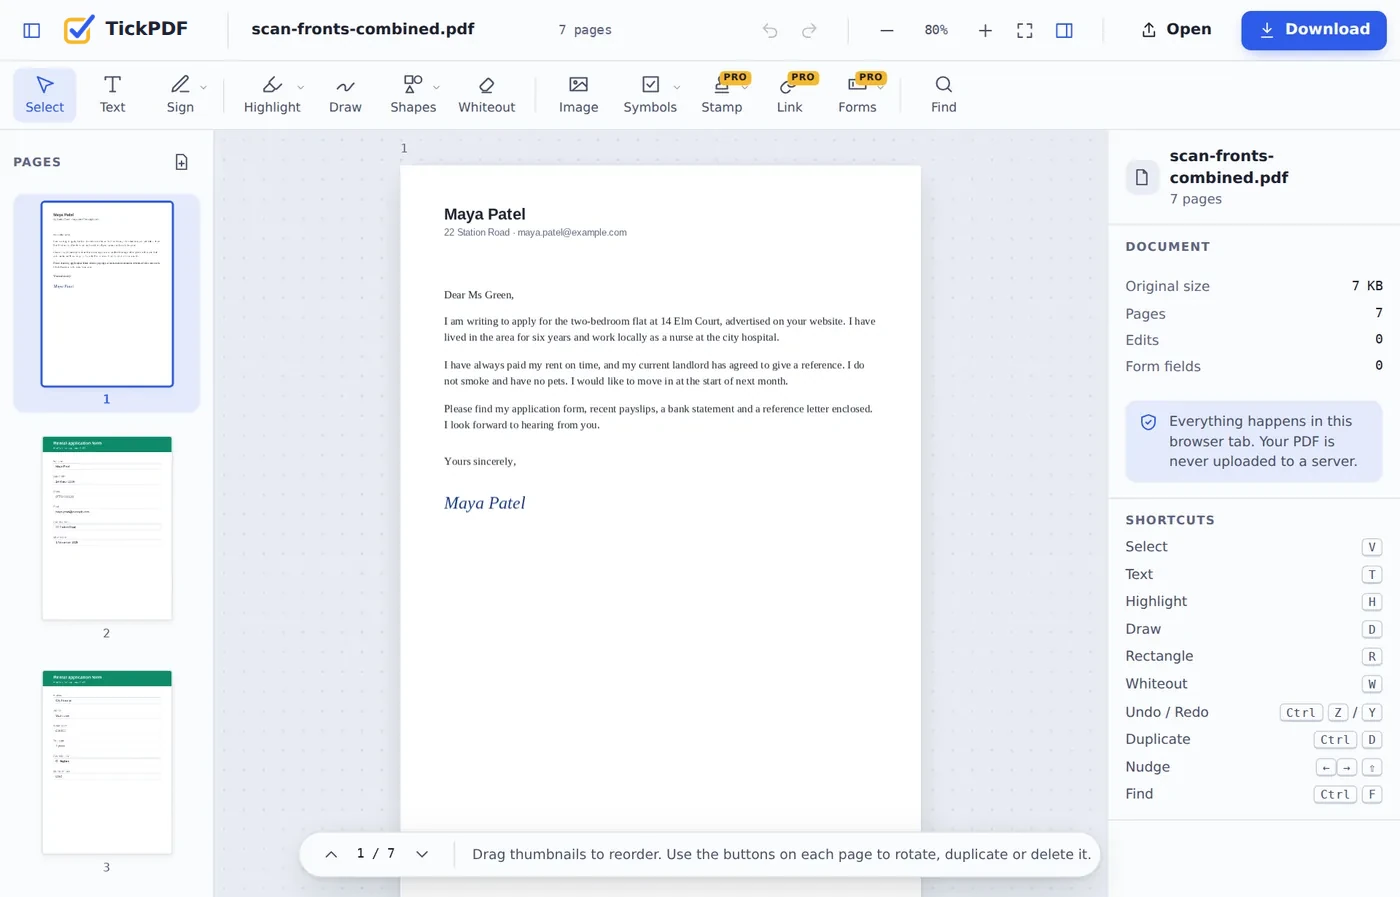Download the edited PDF
The width and height of the screenshot is (1400, 897).
click(x=1314, y=30)
